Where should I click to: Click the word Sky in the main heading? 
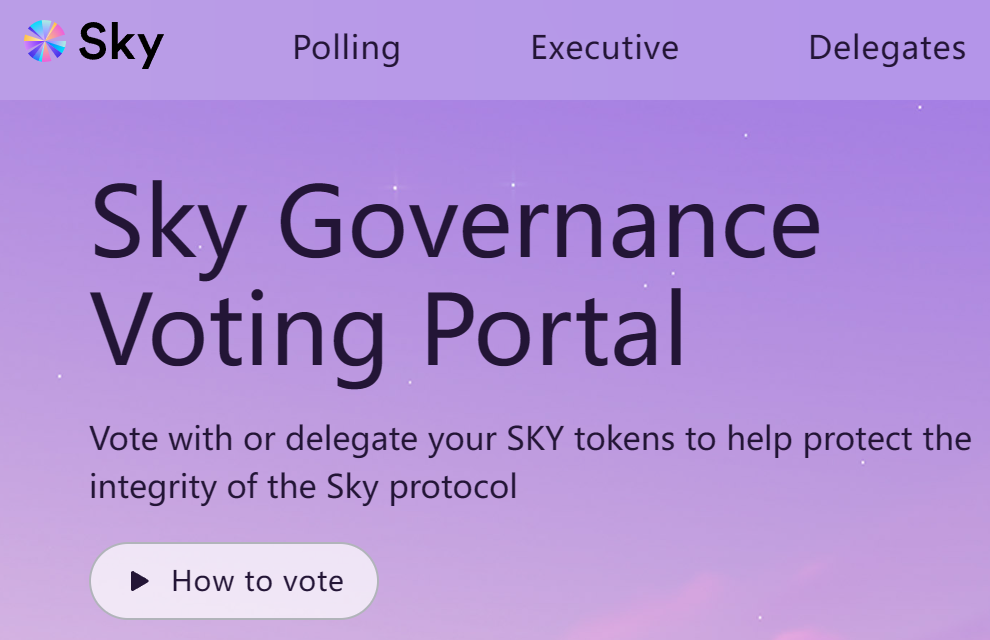[x=167, y=224]
